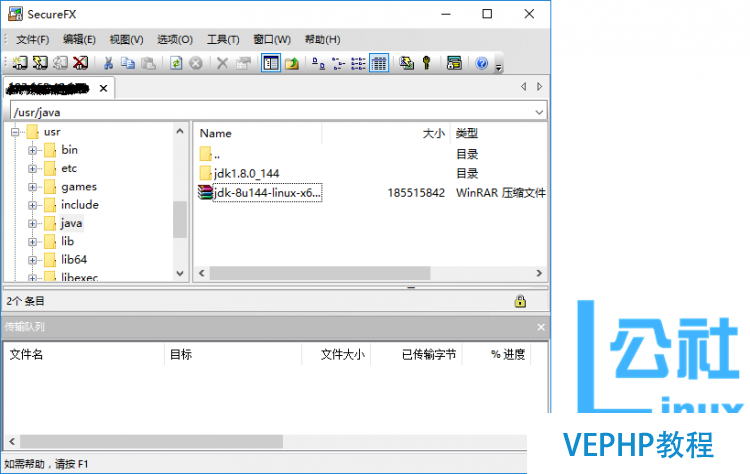Click the next tab arrow
The width and height of the screenshot is (750, 474).
pos(540,87)
